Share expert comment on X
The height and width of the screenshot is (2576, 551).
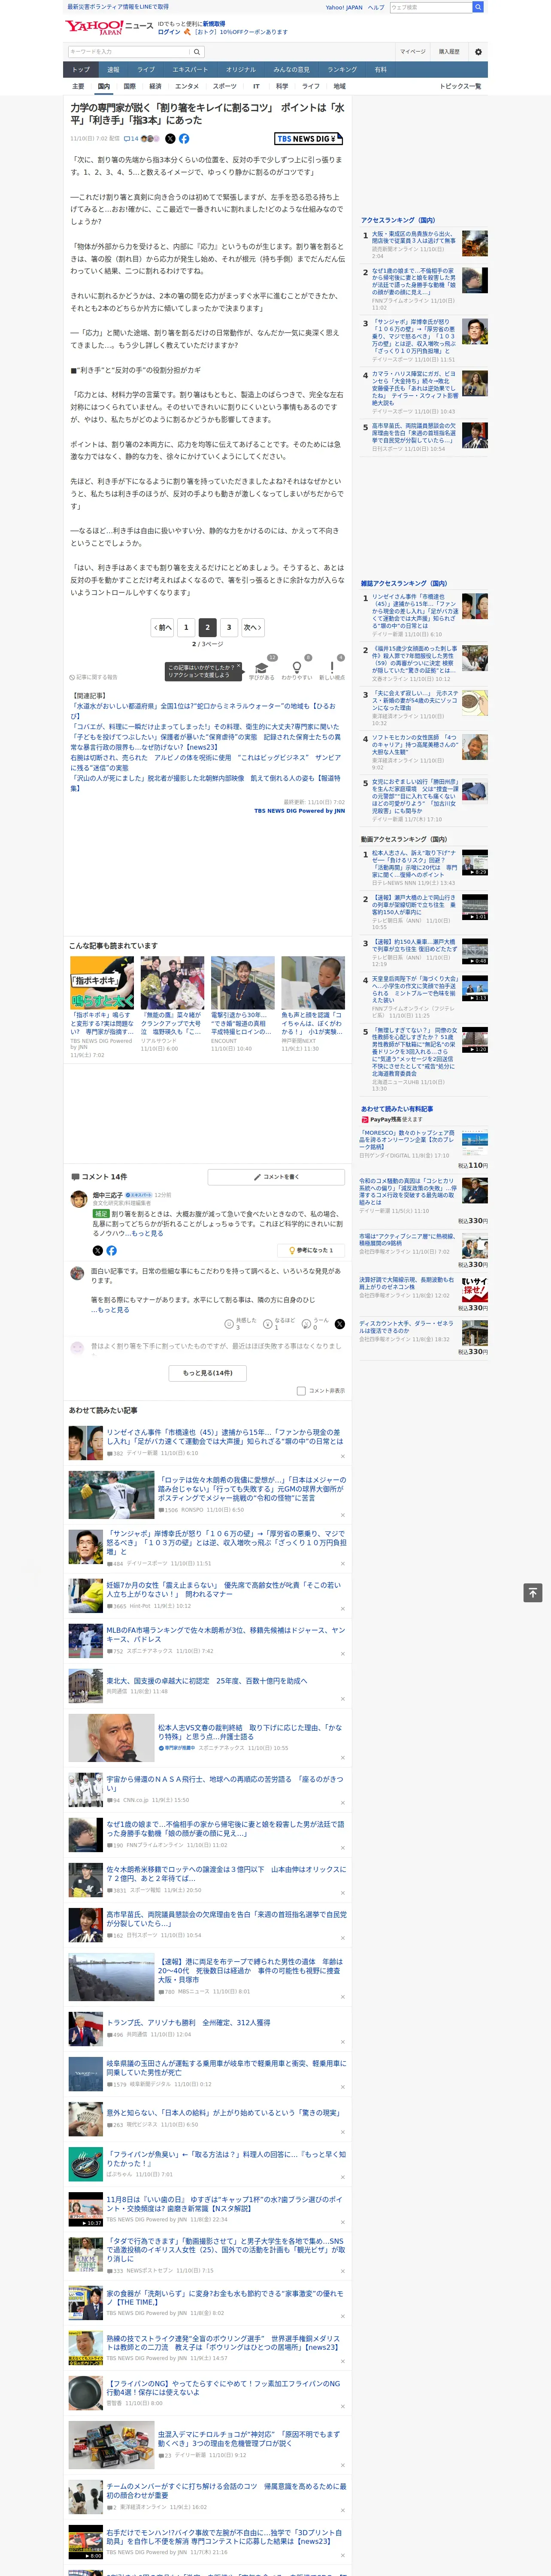pyautogui.click(x=97, y=1251)
